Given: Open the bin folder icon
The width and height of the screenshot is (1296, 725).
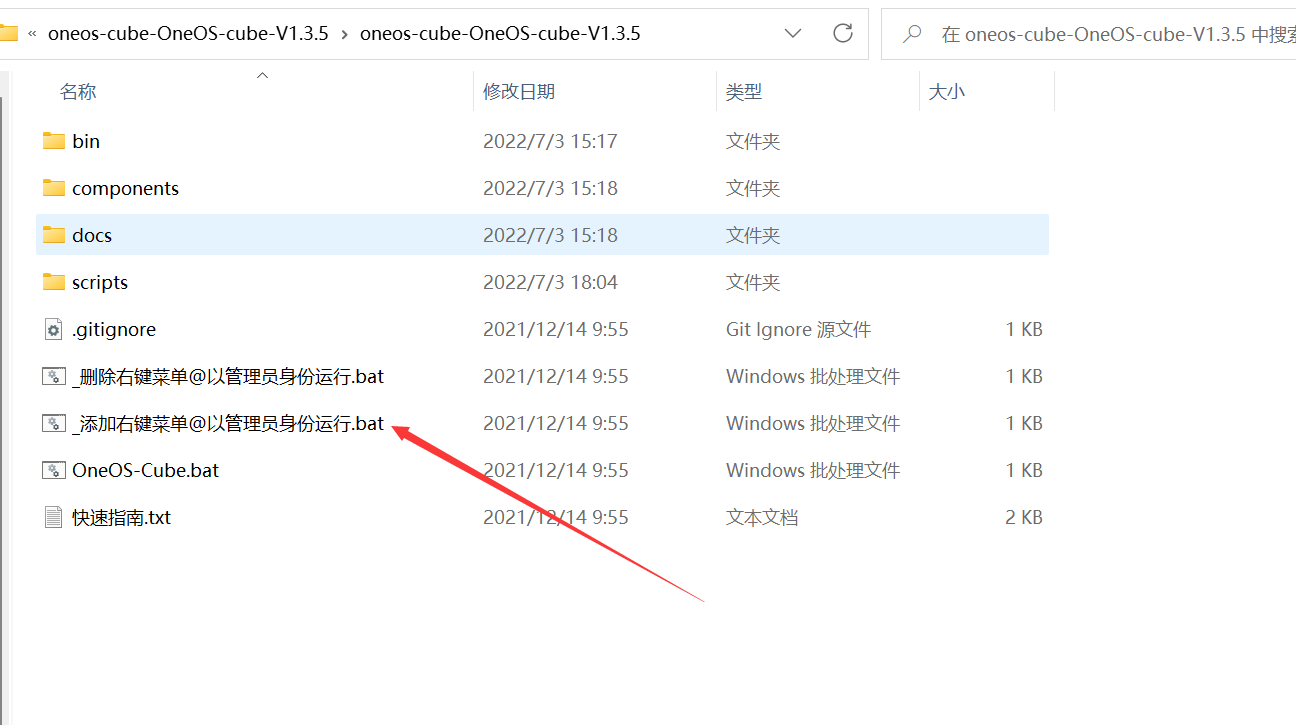Looking at the screenshot, I should [54, 141].
